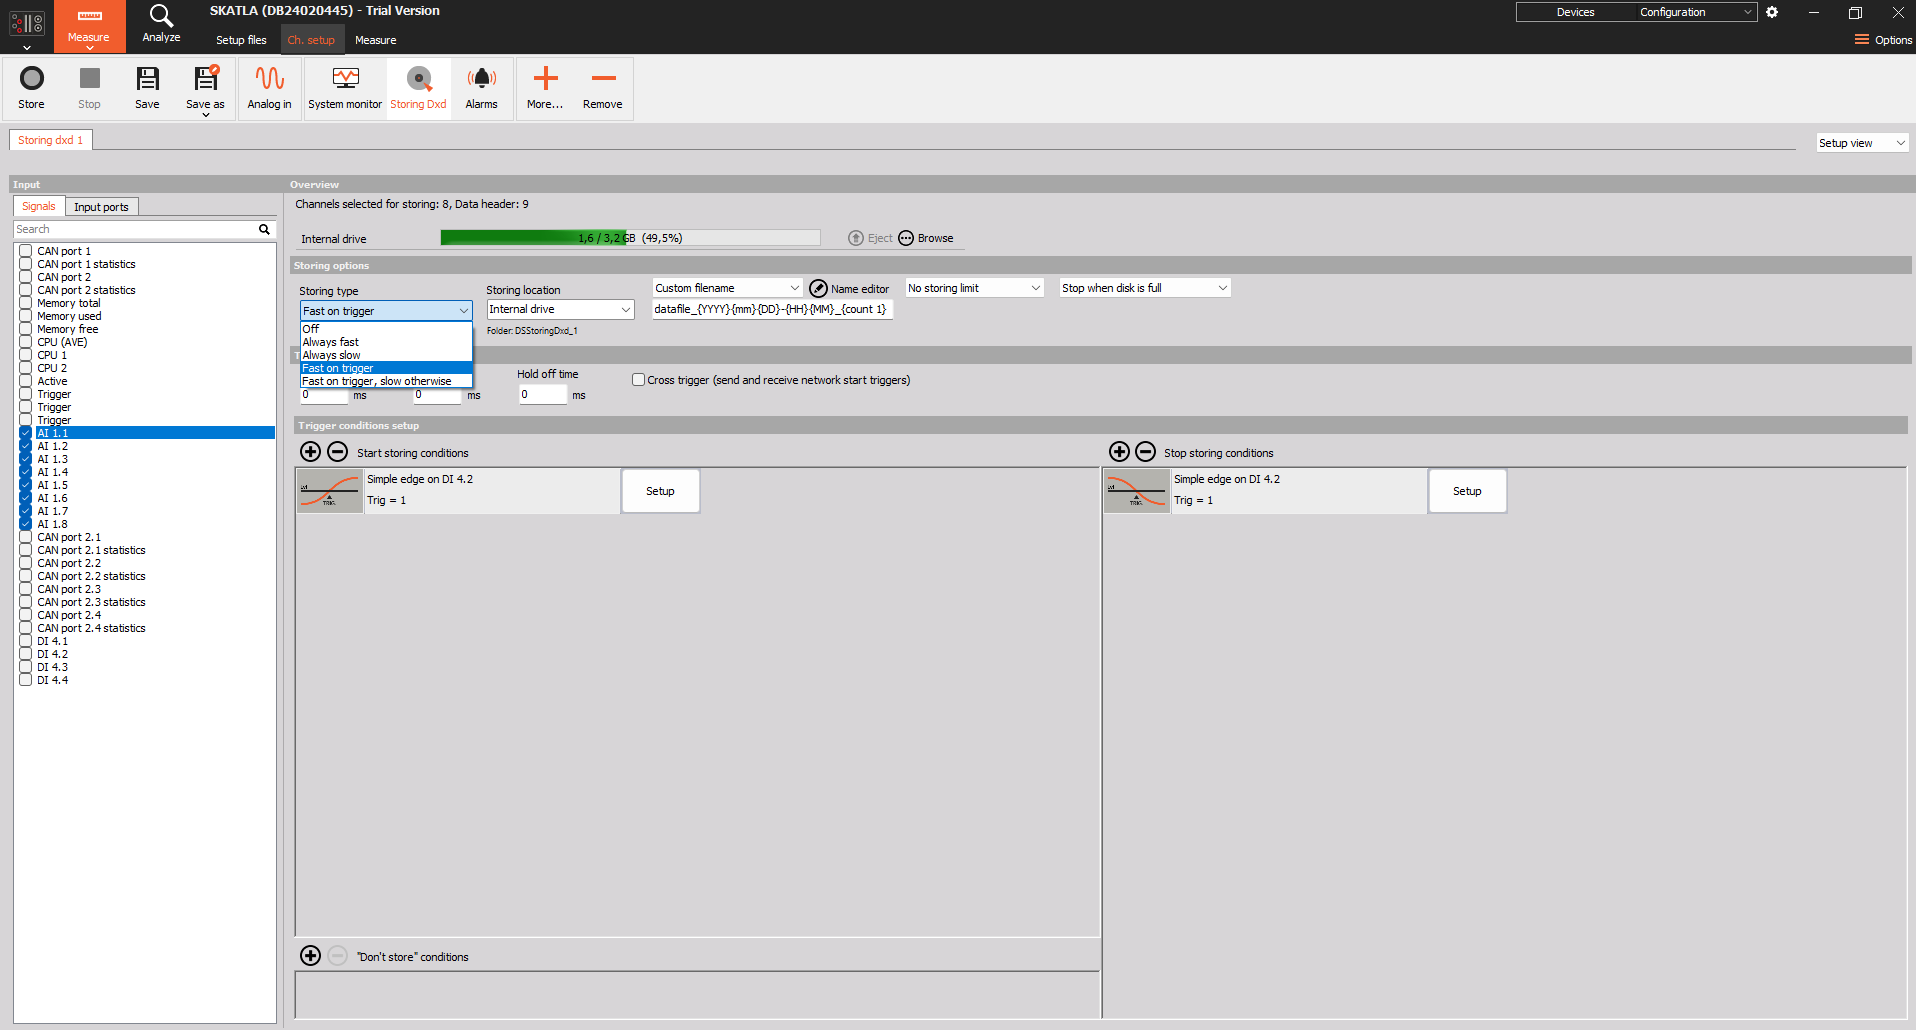The image size is (1916, 1030).
Task: Check the CAN port 1 signal checkbox
Action: tap(25, 251)
